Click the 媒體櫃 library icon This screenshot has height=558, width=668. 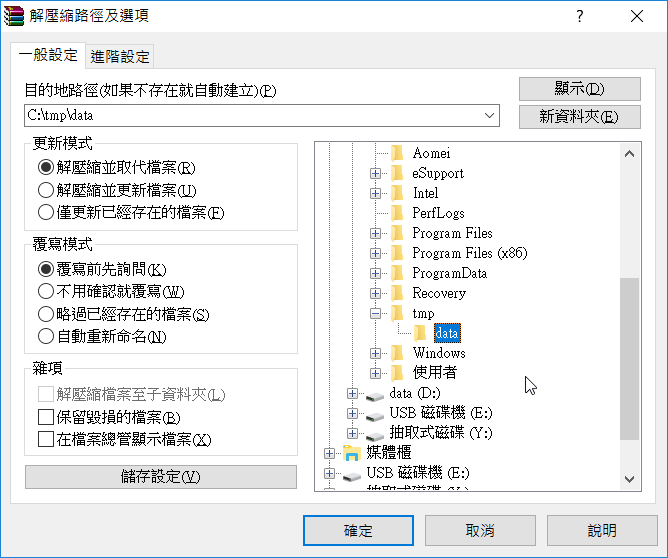(x=352, y=453)
